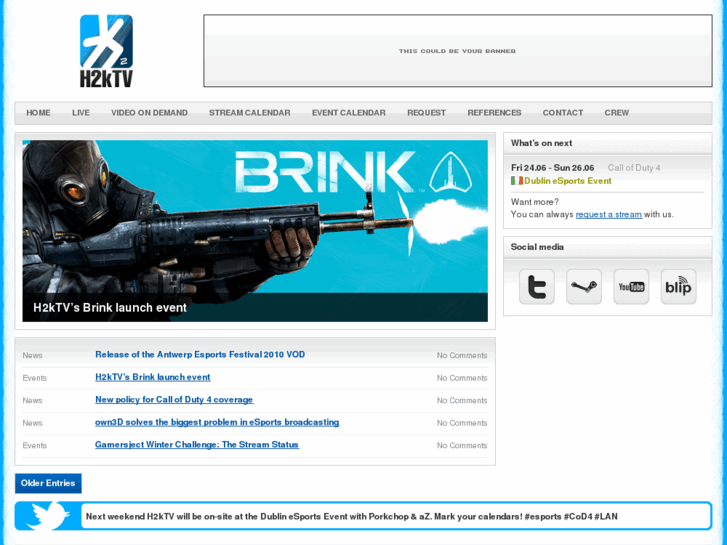Open 'New policy for Call of Duty 4 coverage'
Image resolution: width=727 pixels, height=545 pixels.
(x=174, y=400)
